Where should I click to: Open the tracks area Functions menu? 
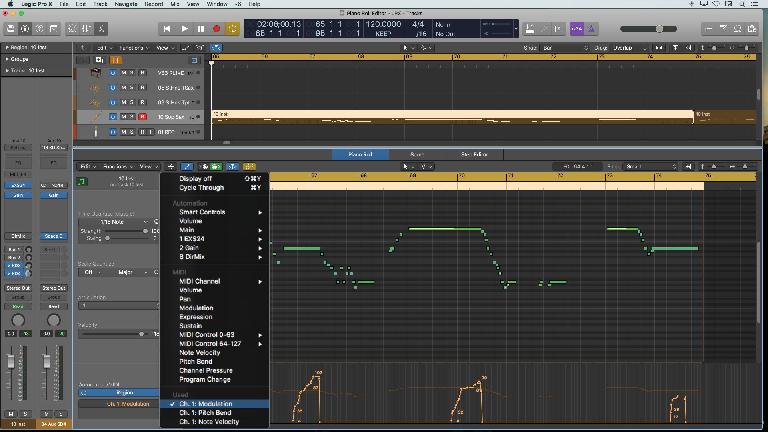[x=133, y=48]
